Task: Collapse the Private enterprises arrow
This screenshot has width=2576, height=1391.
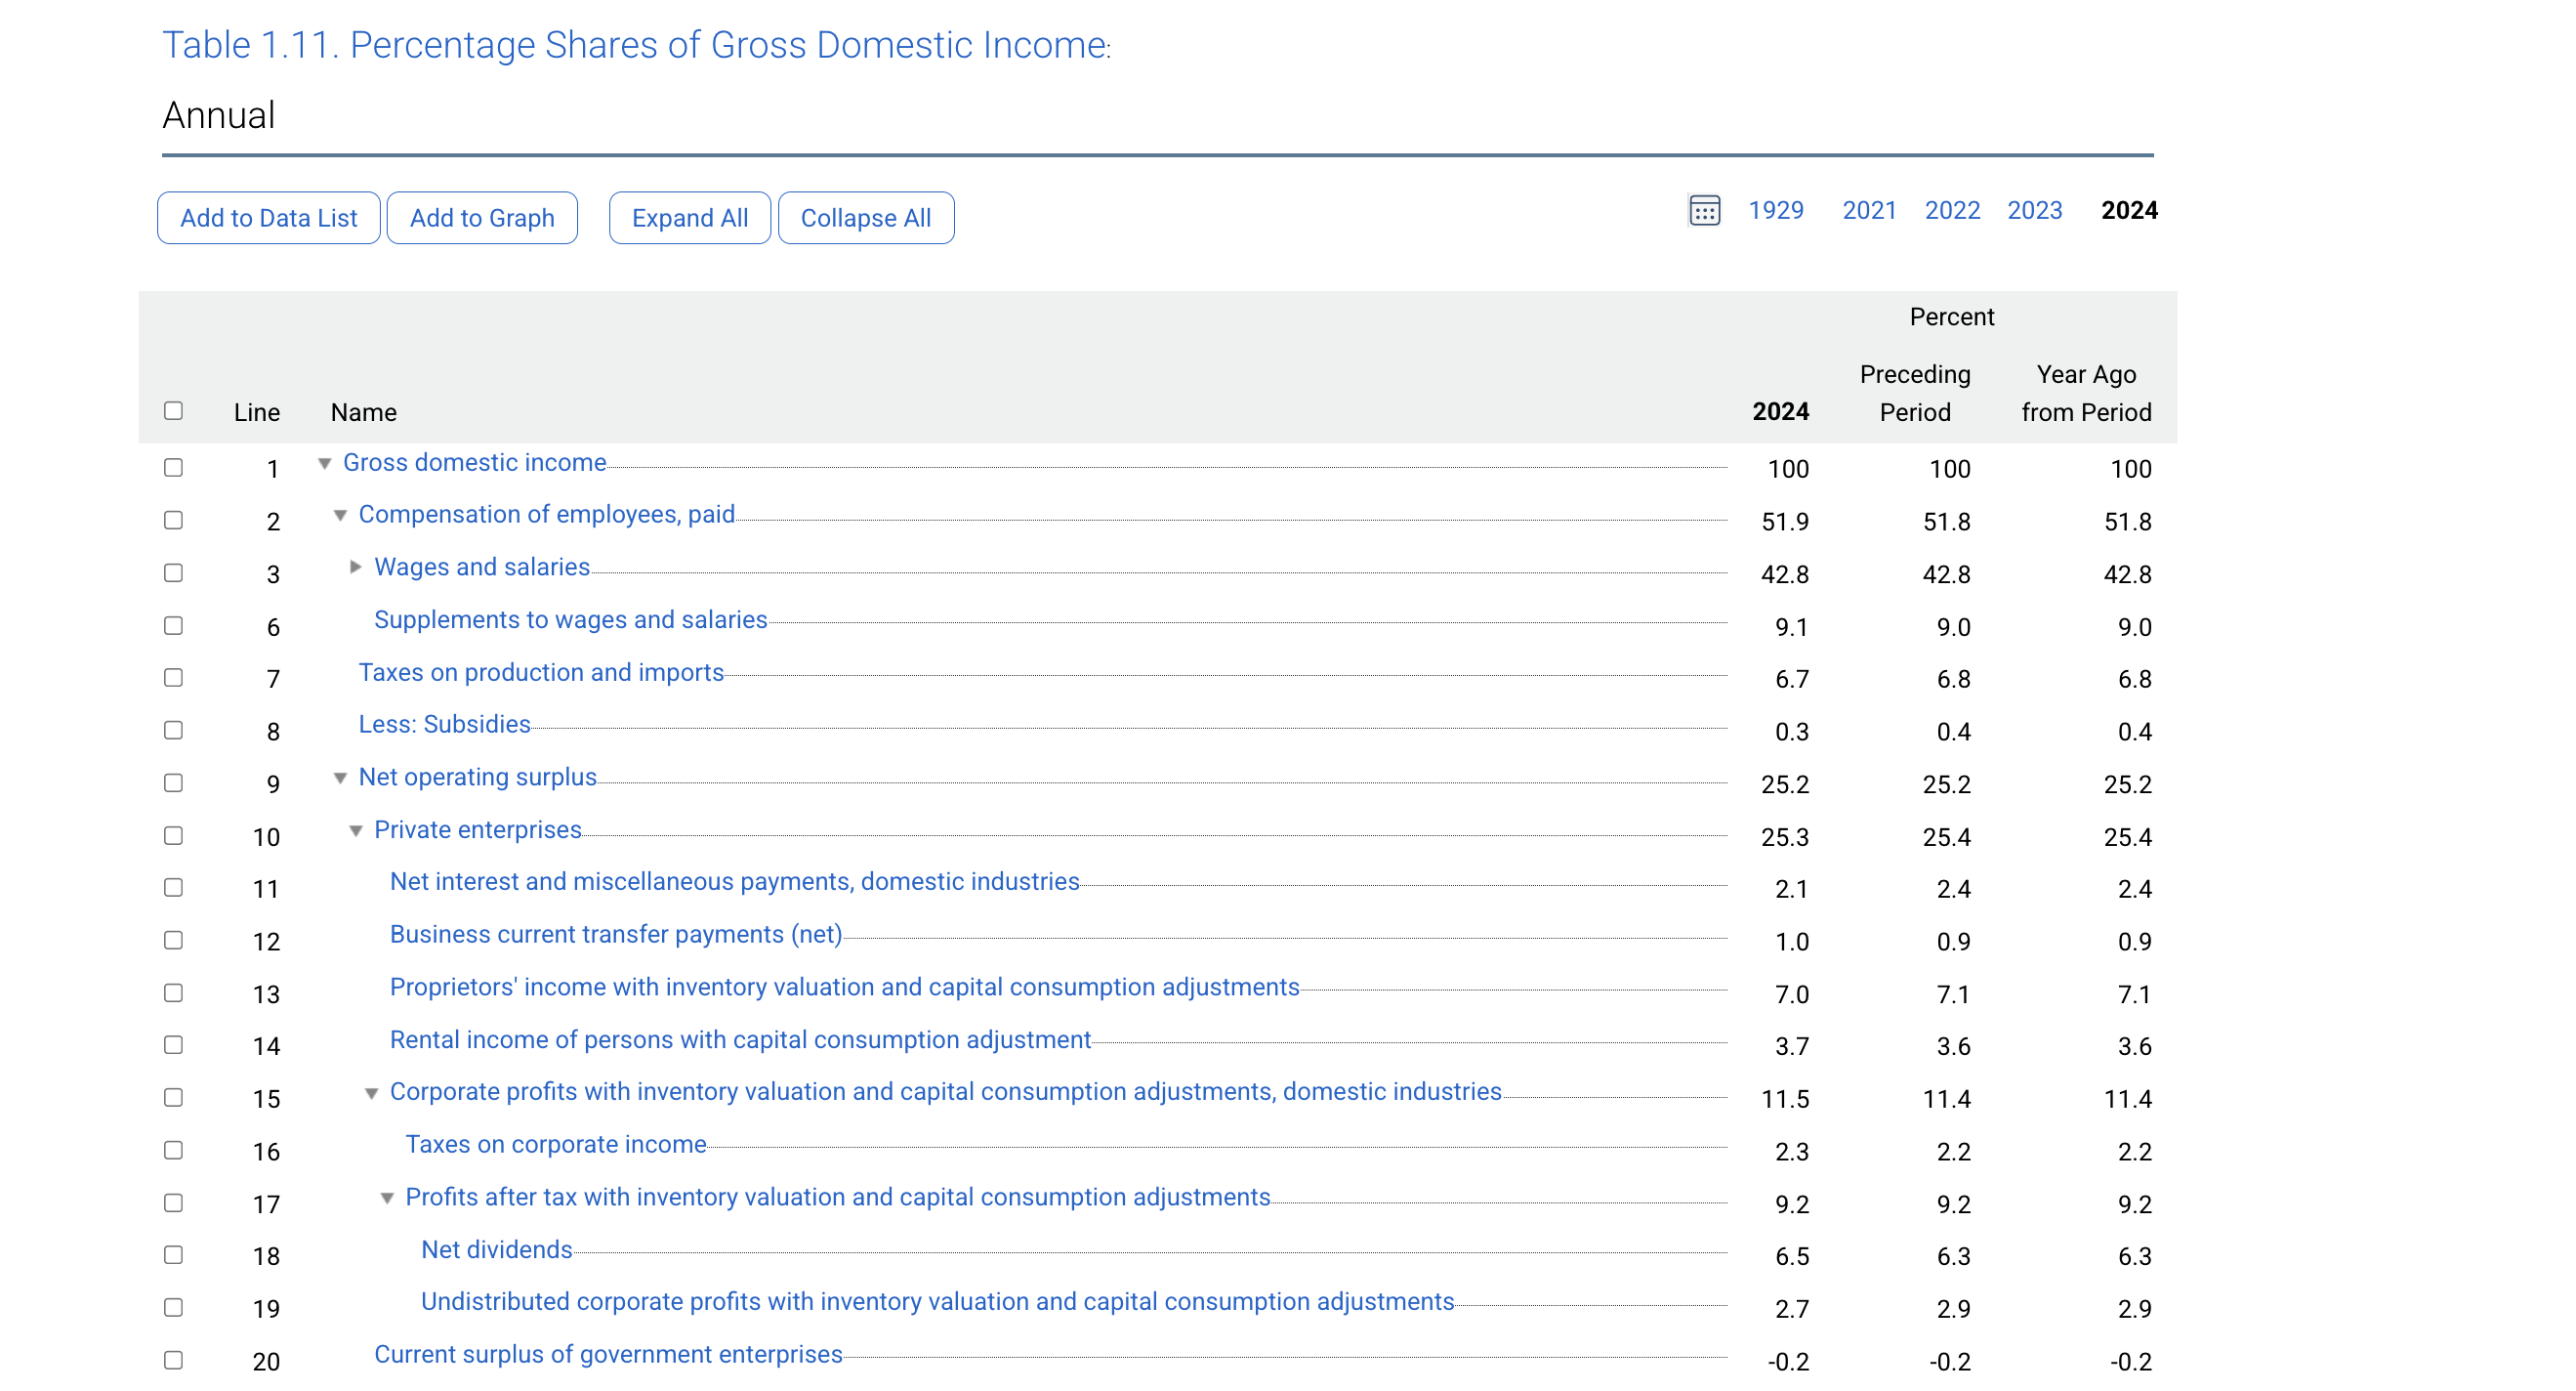Action: [x=356, y=831]
